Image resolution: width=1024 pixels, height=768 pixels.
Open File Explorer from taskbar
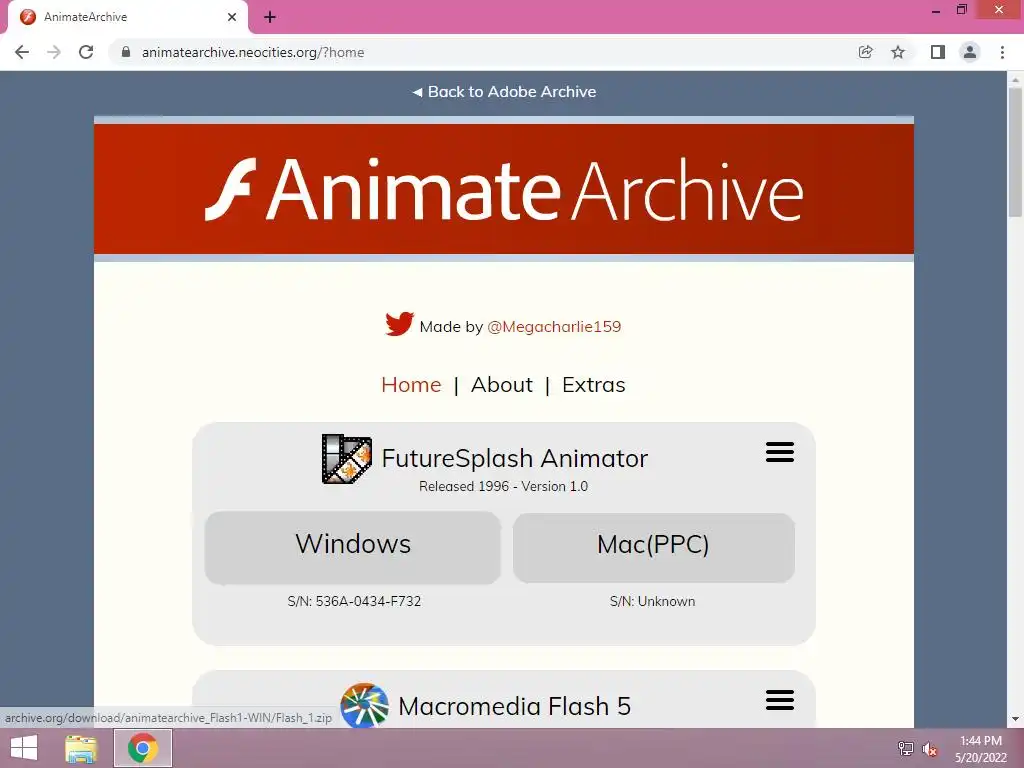81,748
